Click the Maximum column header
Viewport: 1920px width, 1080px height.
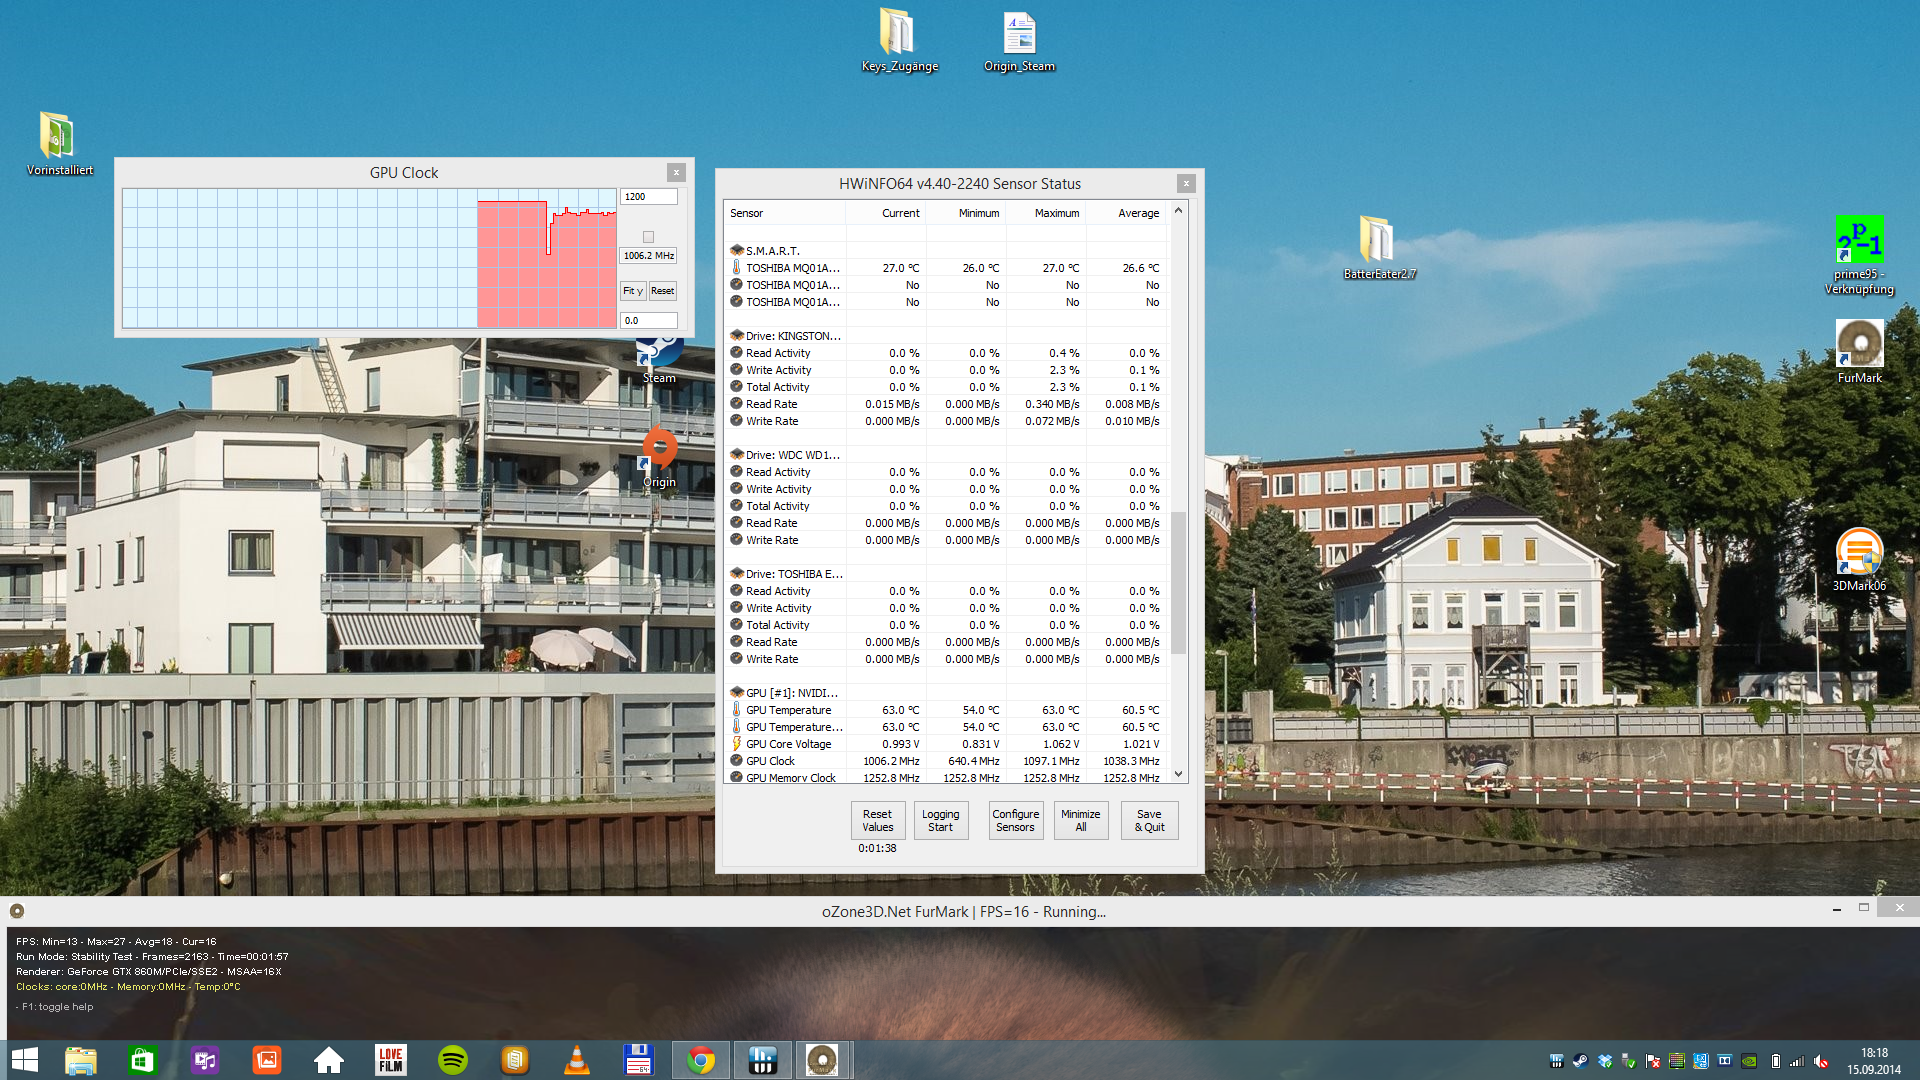(1056, 213)
